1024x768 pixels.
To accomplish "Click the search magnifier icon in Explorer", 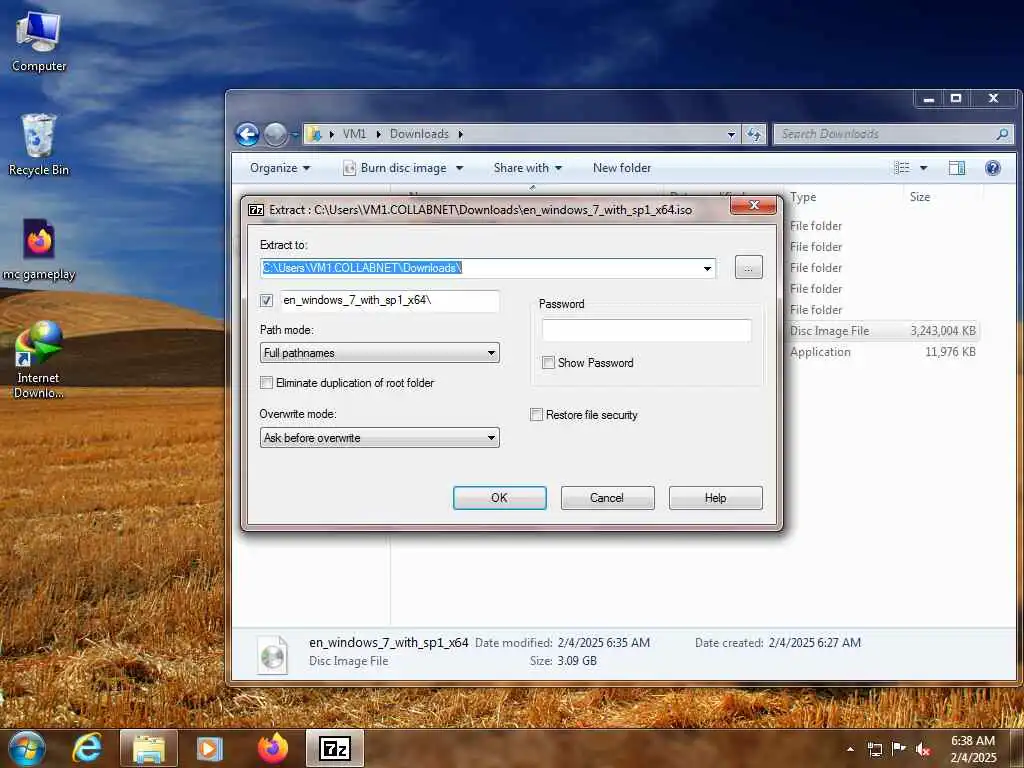I will [1002, 134].
